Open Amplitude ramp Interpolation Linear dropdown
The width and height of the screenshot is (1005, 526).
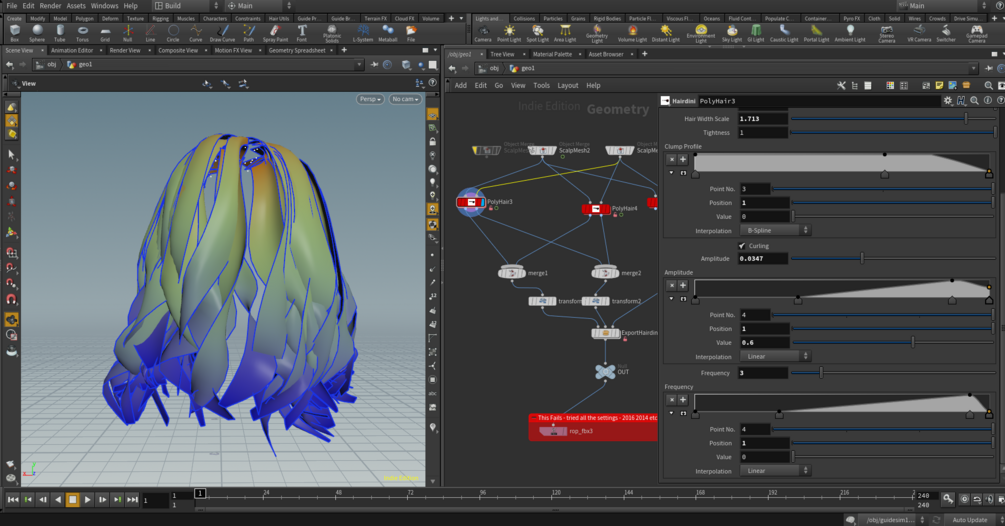776,357
